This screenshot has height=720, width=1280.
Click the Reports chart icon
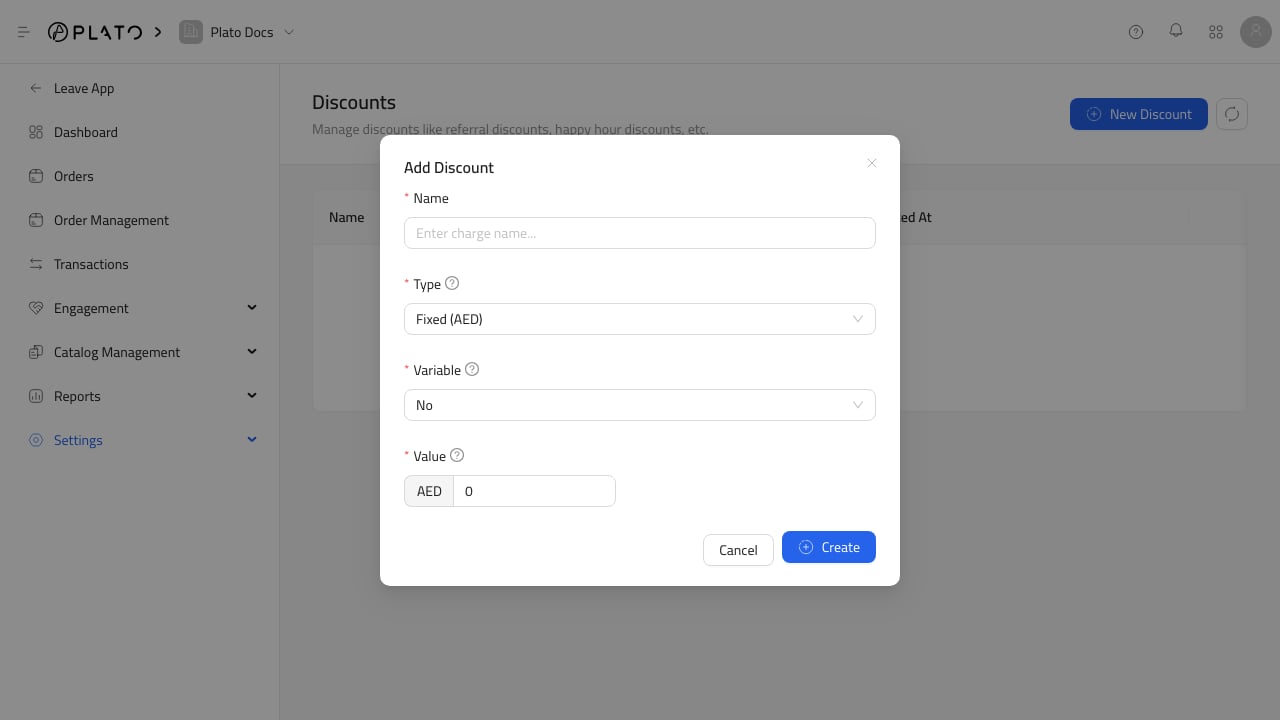36,396
